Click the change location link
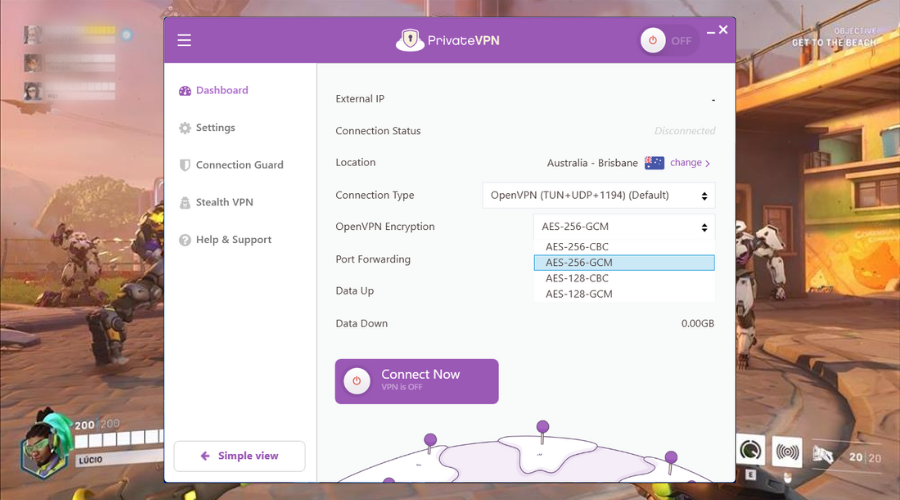This screenshot has width=900, height=500. click(x=690, y=162)
